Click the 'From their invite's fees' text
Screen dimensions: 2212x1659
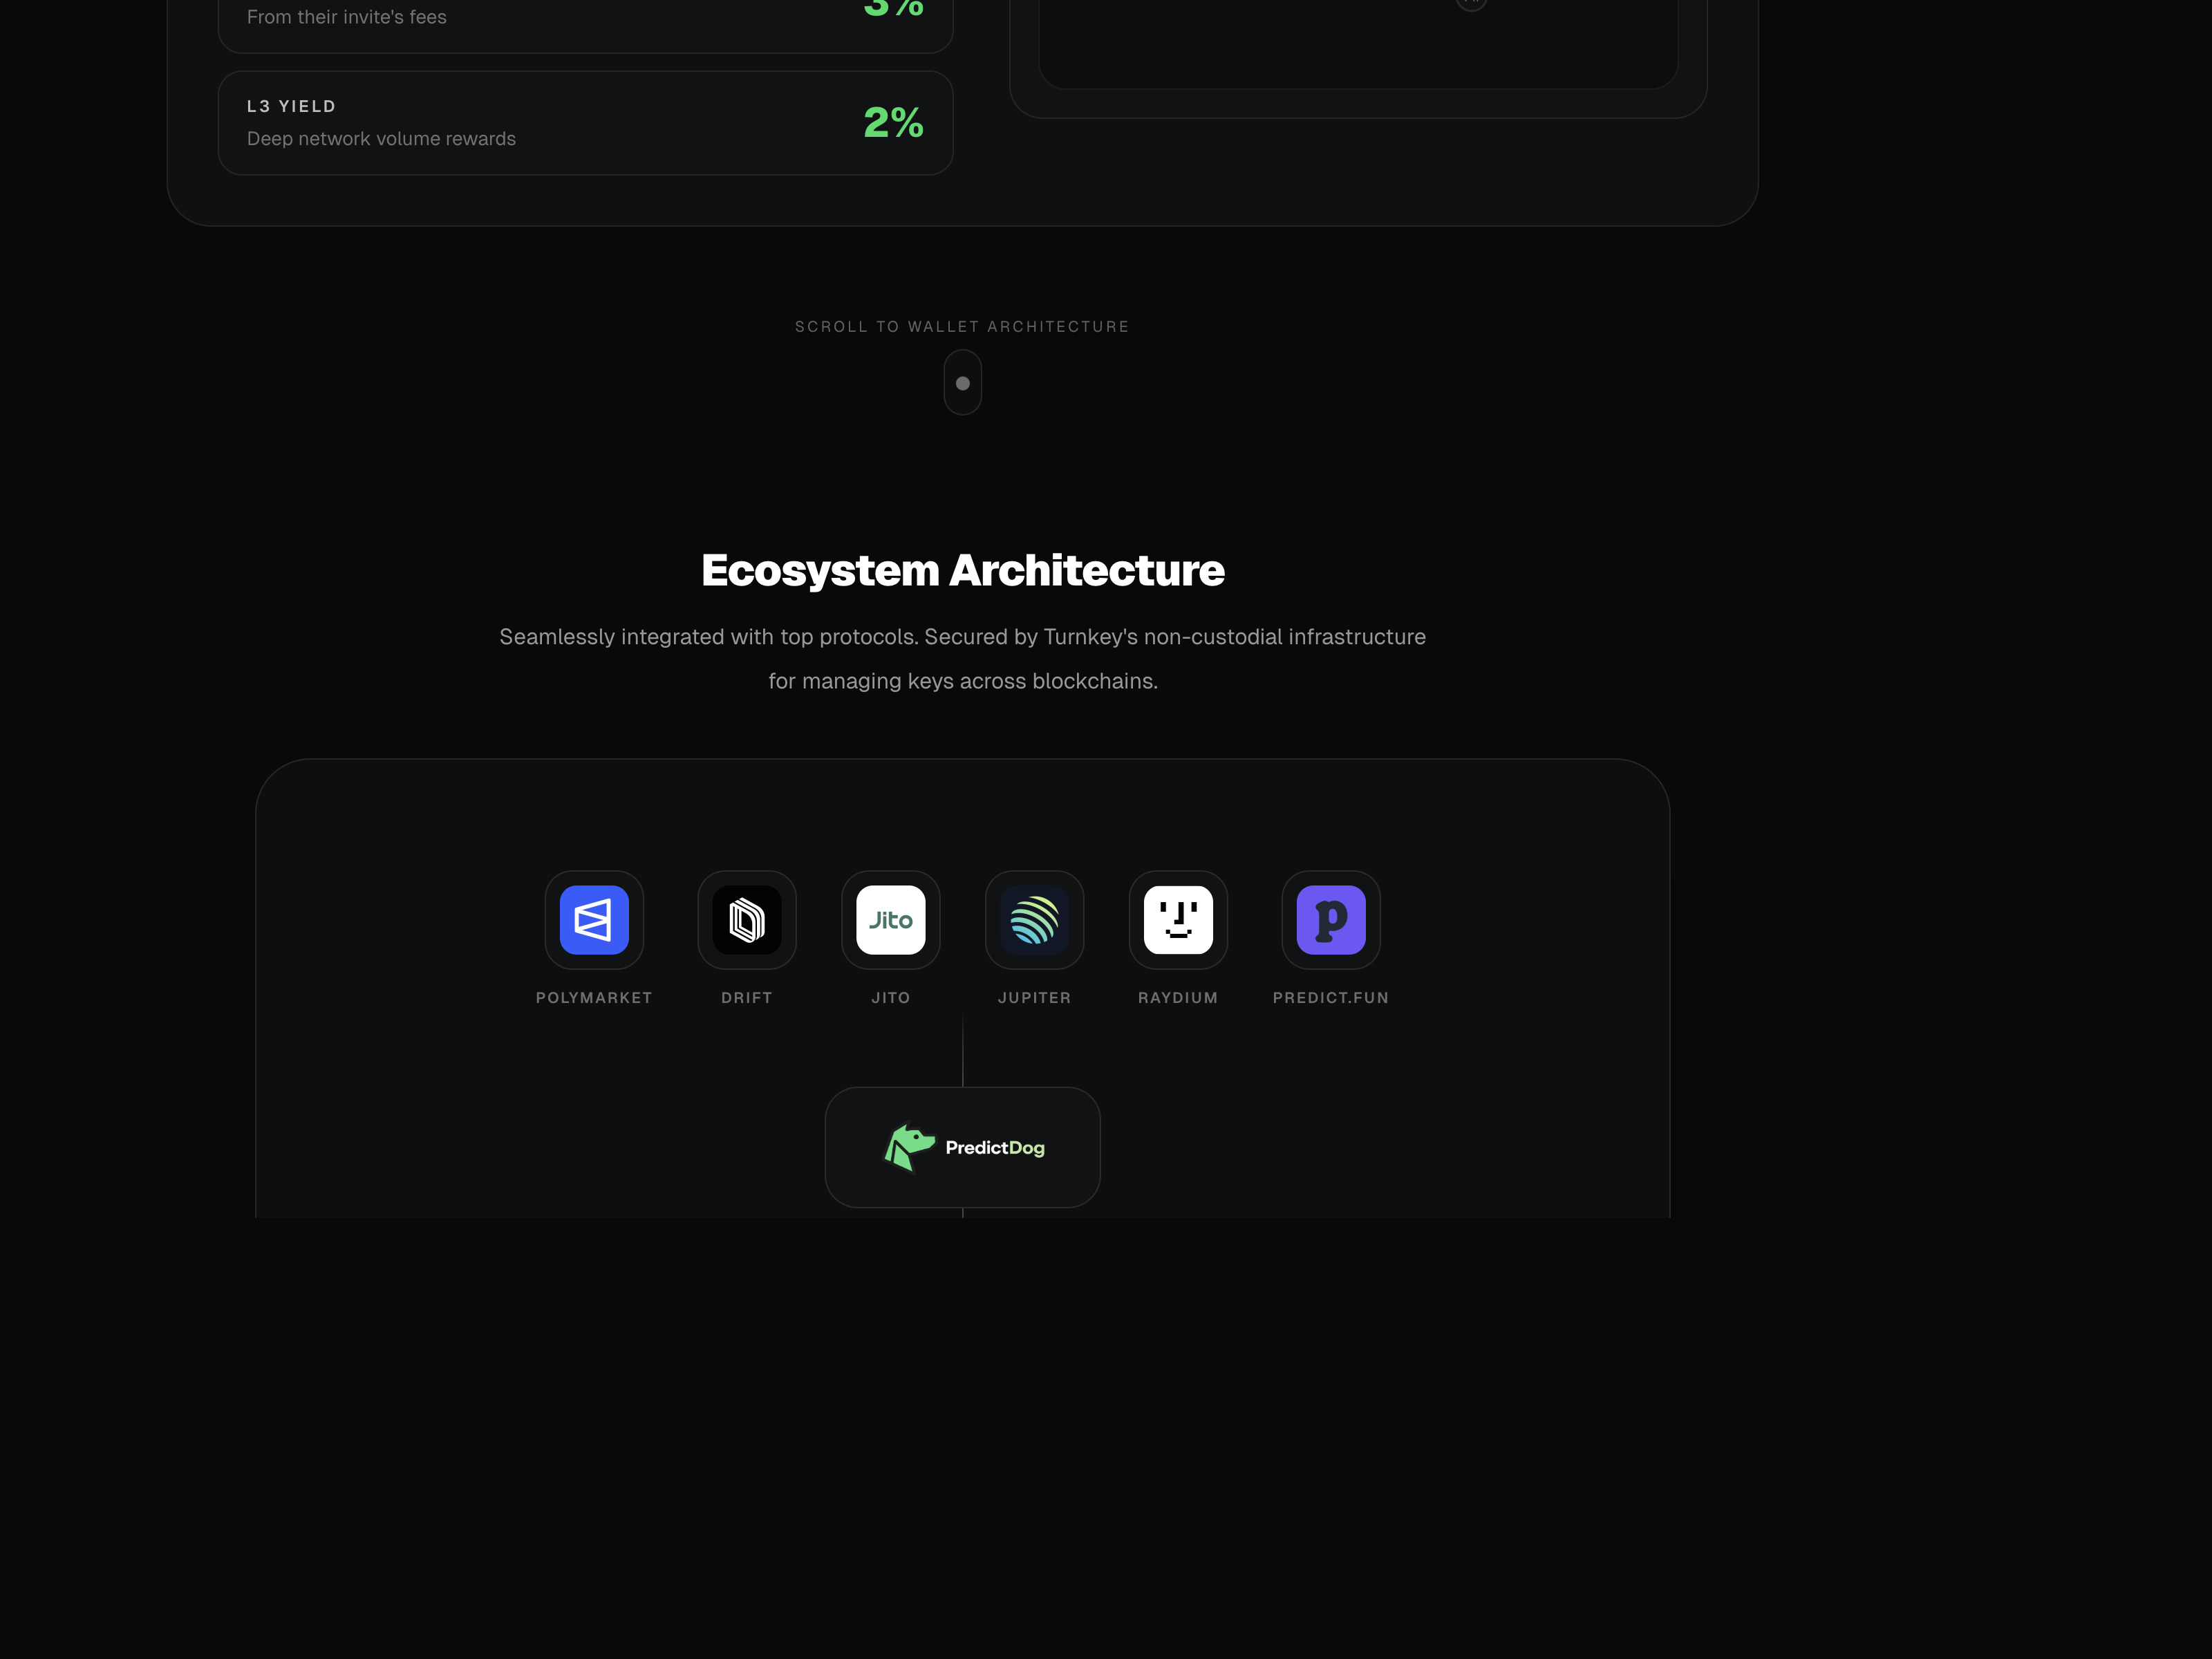pos(347,17)
